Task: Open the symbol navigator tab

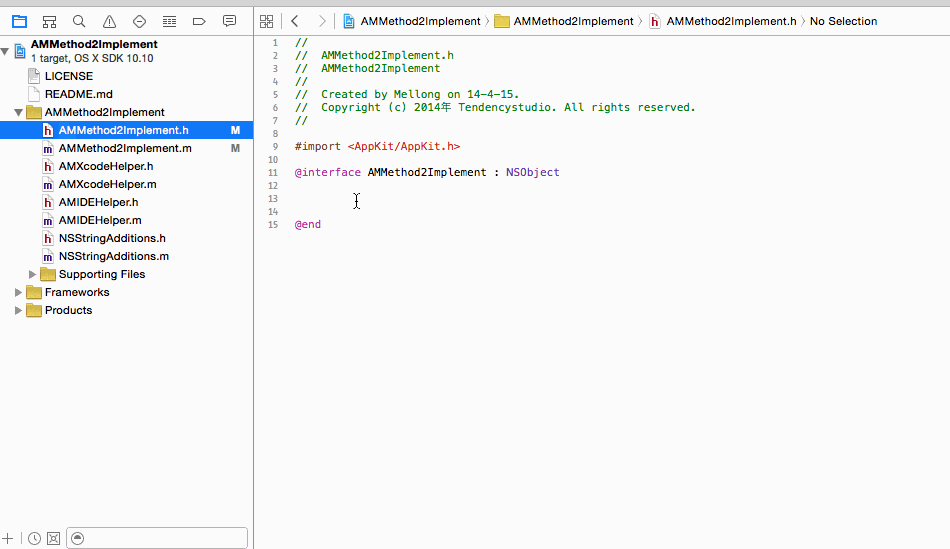Action: coord(49,21)
